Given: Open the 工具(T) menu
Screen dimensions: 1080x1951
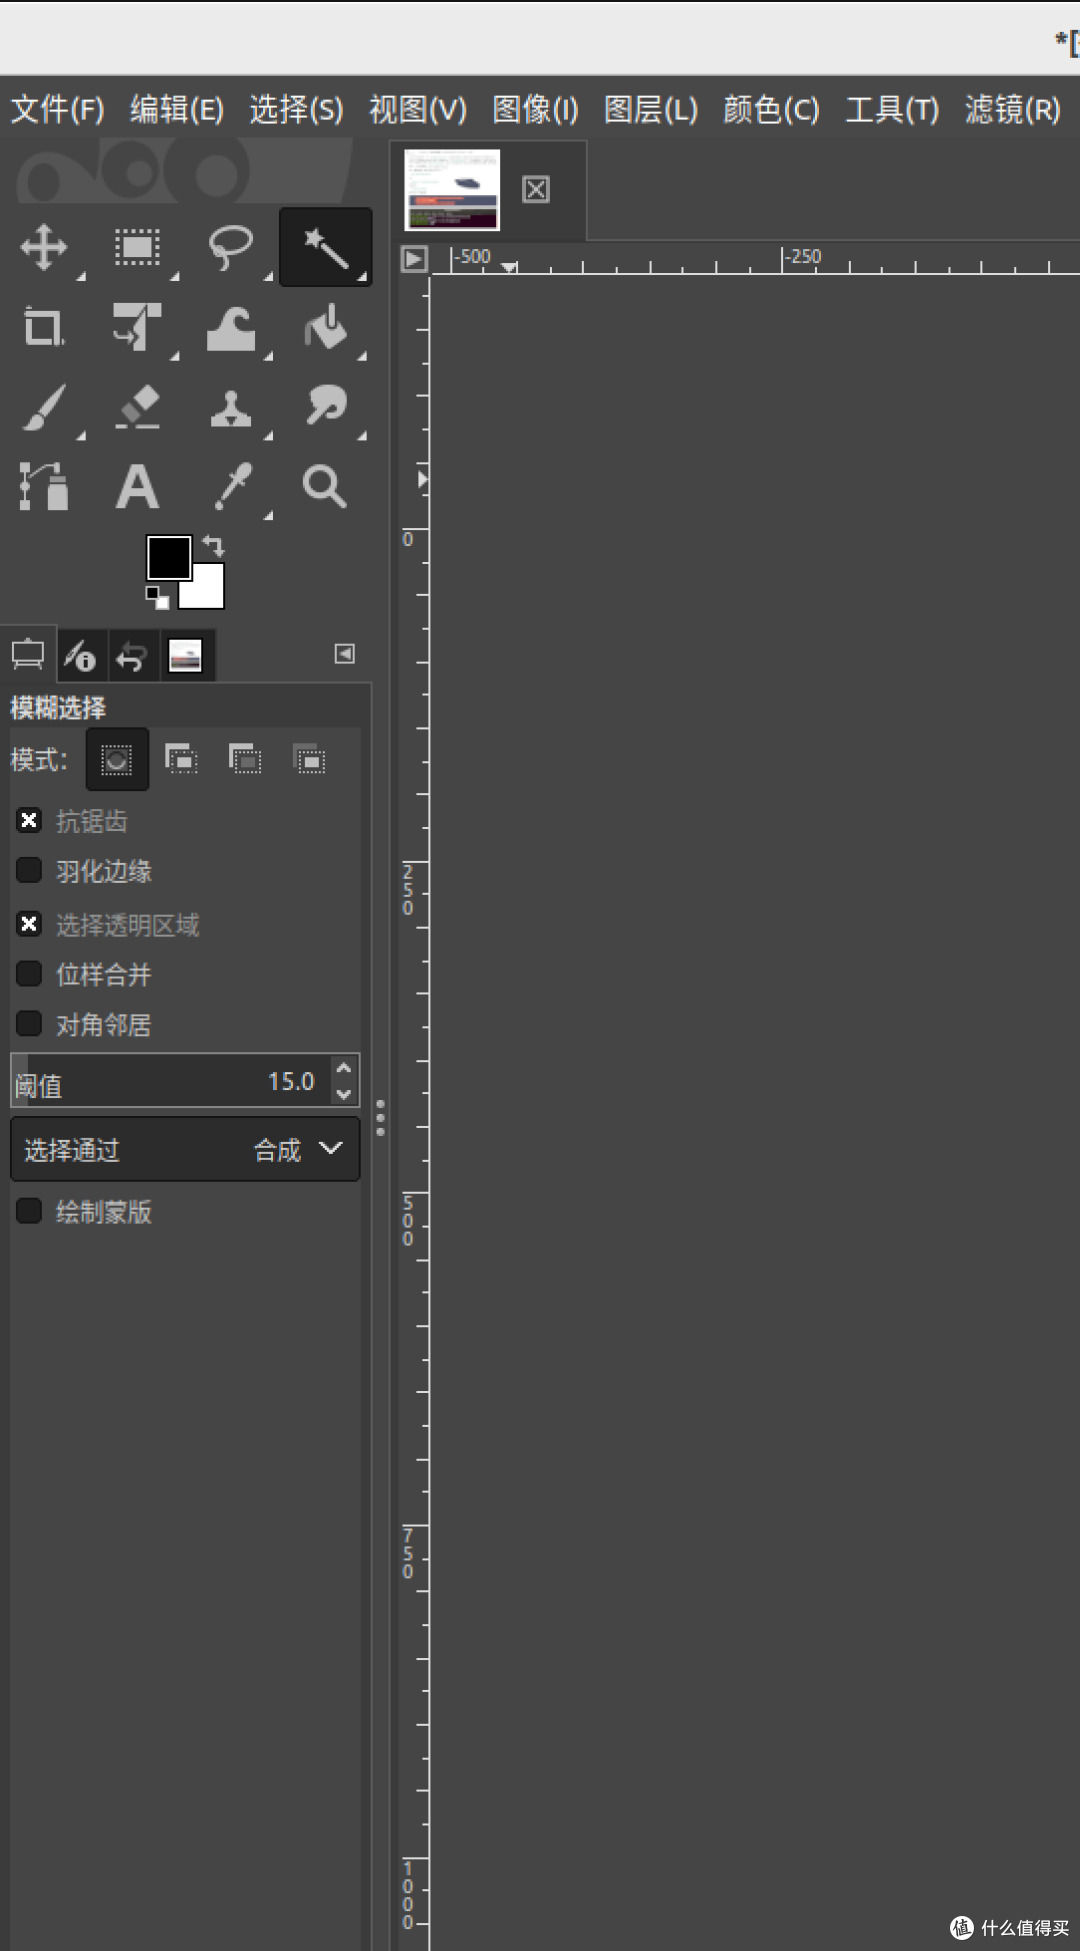Looking at the screenshot, I should [x=892, y=109].
